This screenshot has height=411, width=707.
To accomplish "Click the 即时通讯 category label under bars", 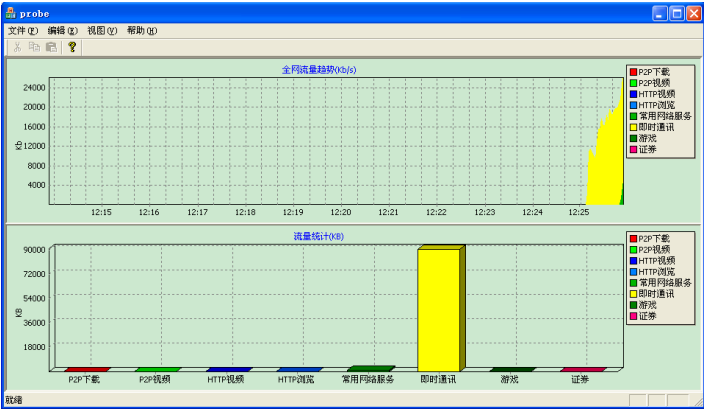I will (438, 379).
